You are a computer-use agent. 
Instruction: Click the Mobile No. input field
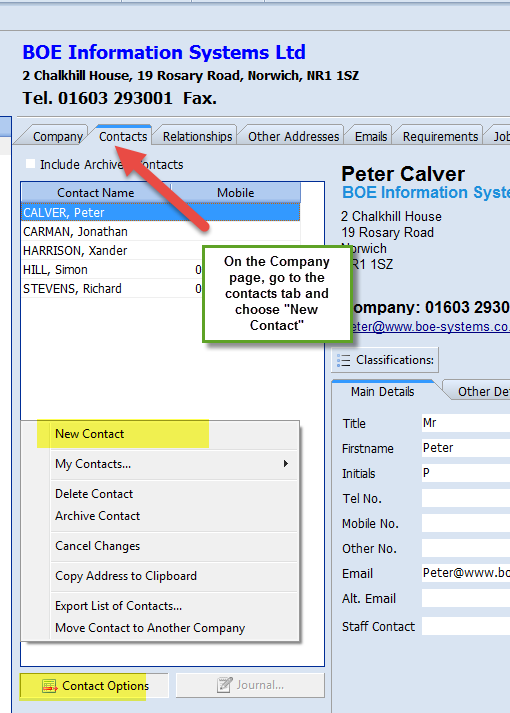pyautogui.click(x=466, y=523)
